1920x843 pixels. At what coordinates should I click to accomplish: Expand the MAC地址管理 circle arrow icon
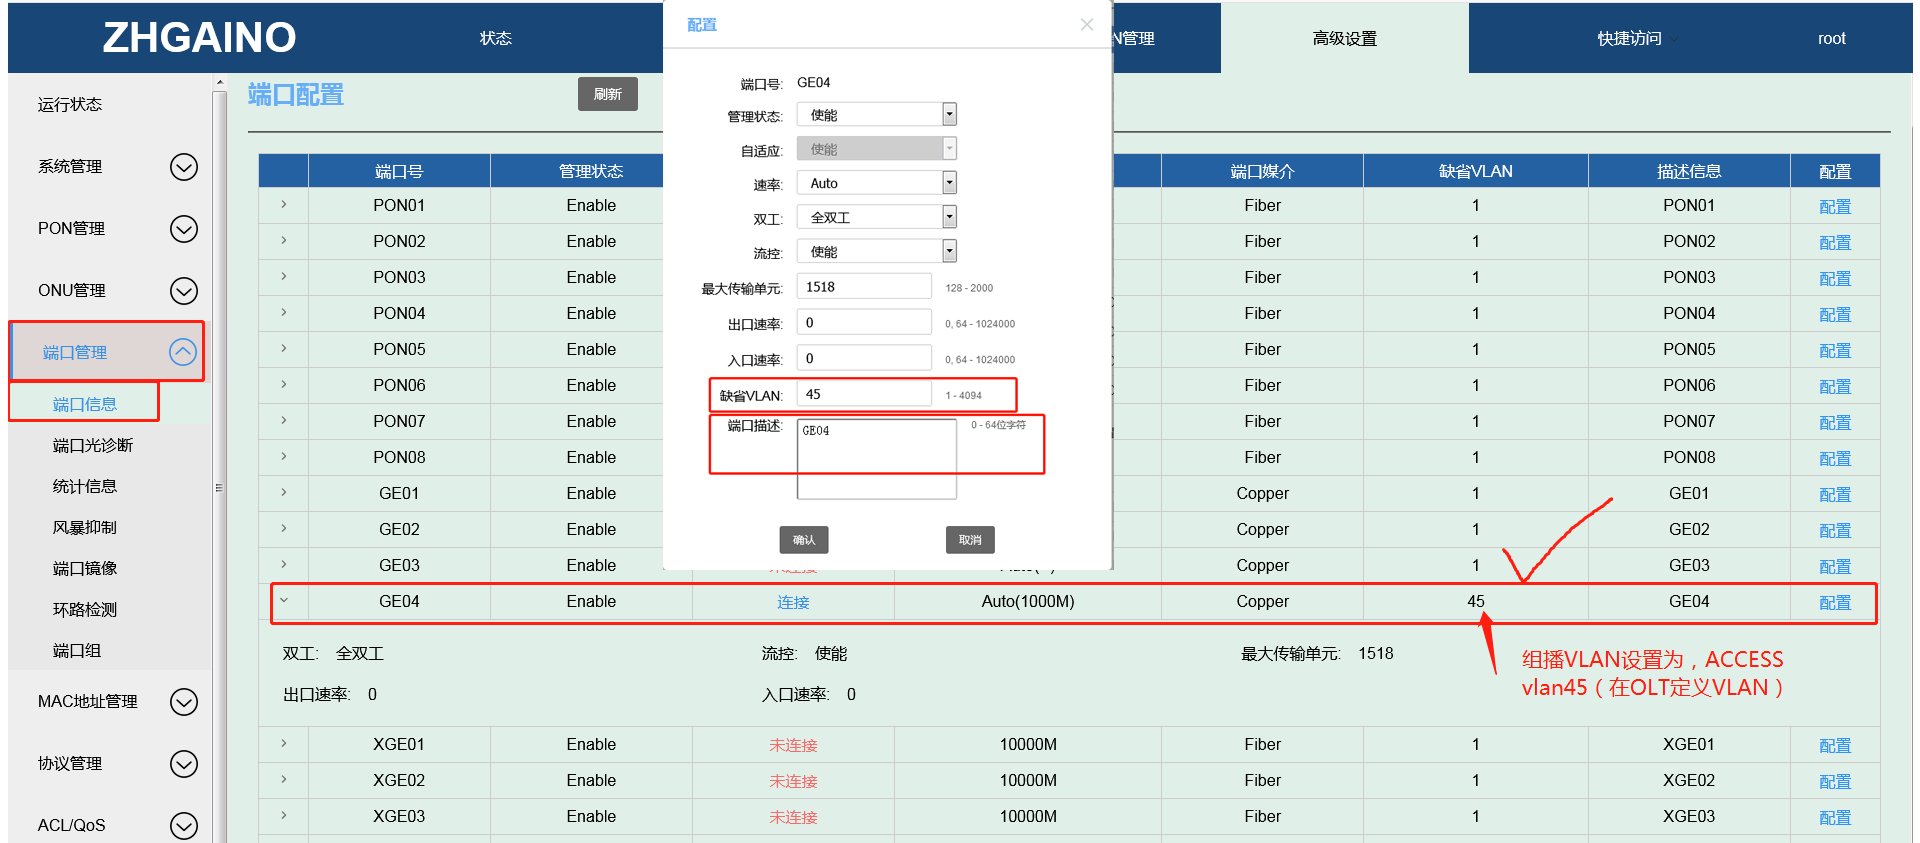click(183, 702)
